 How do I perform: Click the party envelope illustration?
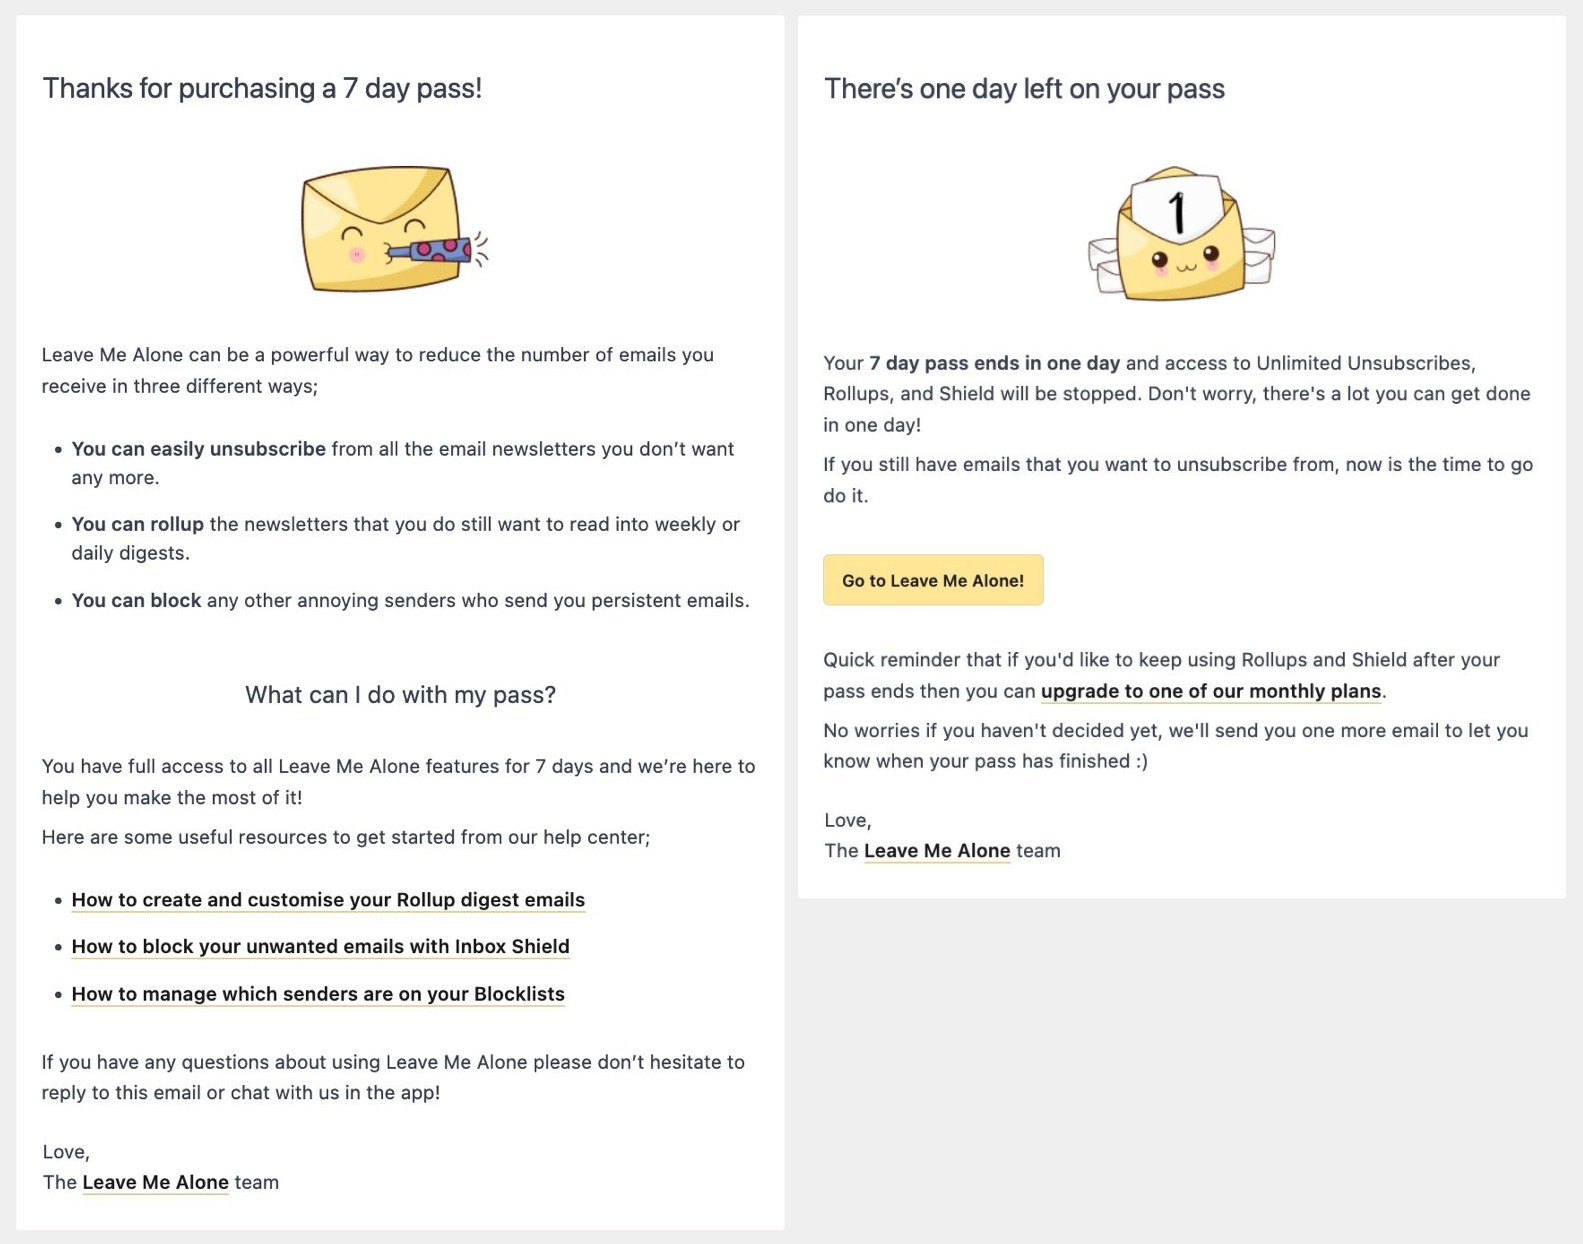[395, 229]
